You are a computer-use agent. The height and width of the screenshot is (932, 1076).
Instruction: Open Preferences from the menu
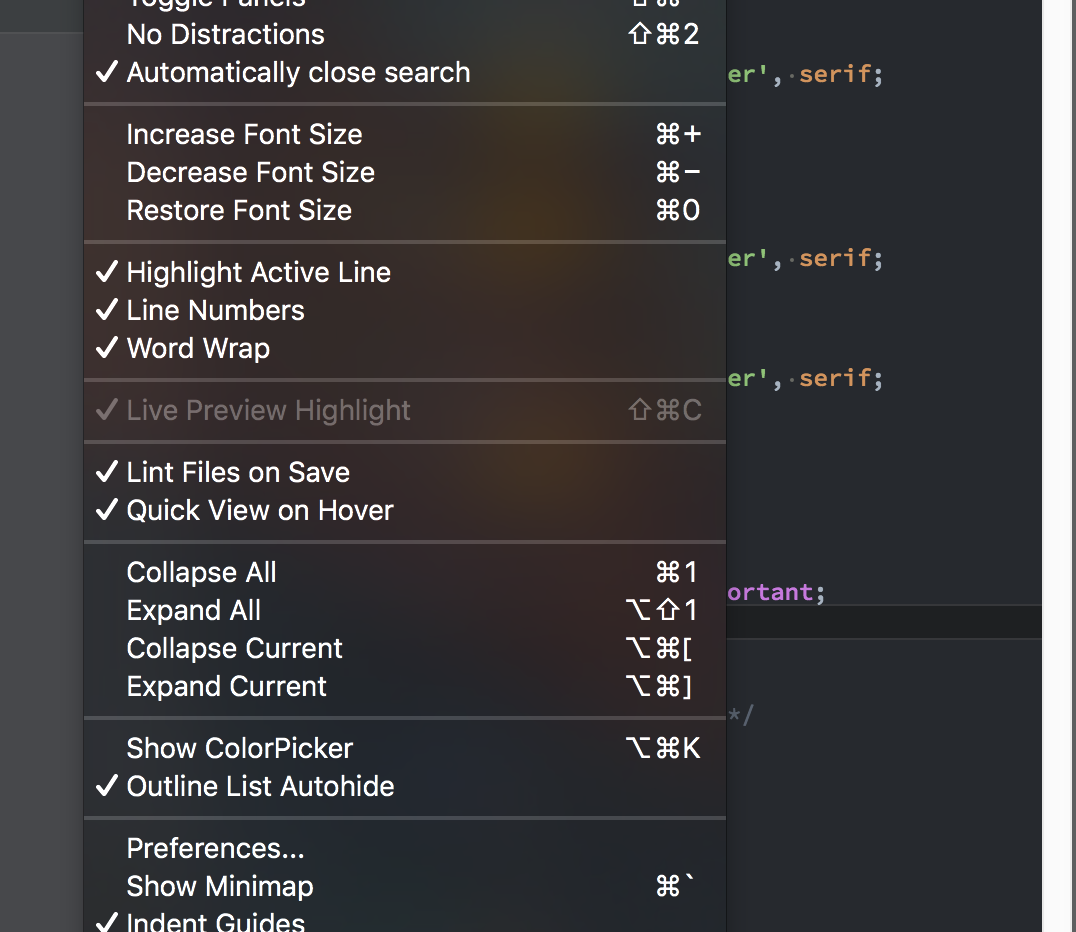(215, 848)
